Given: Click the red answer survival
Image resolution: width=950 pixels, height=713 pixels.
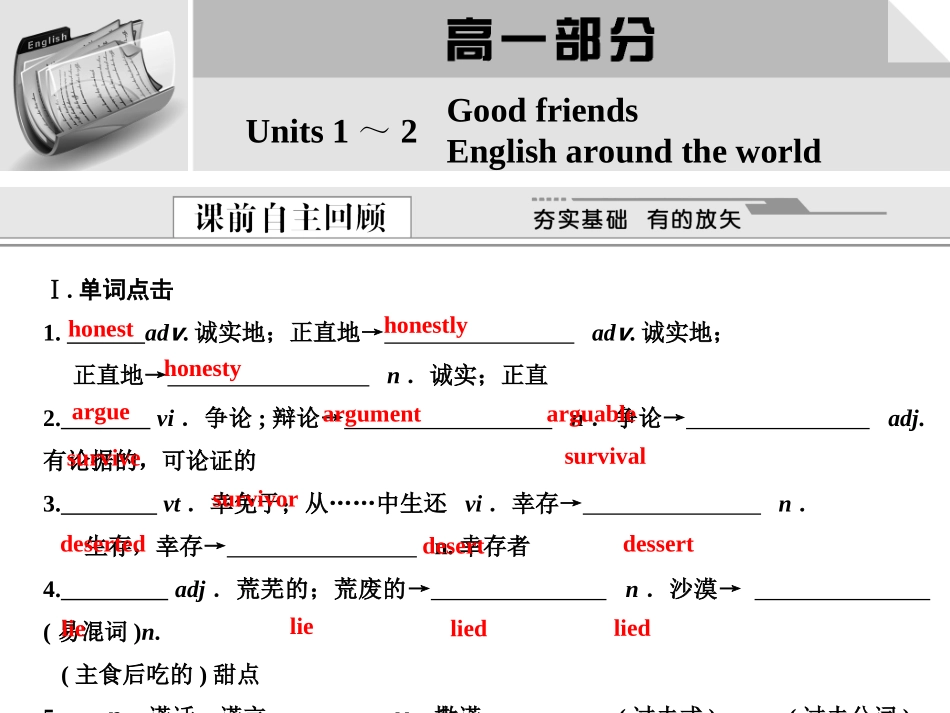Looking at the screenshot, I should pyautogui.click(x=605, y=456).
